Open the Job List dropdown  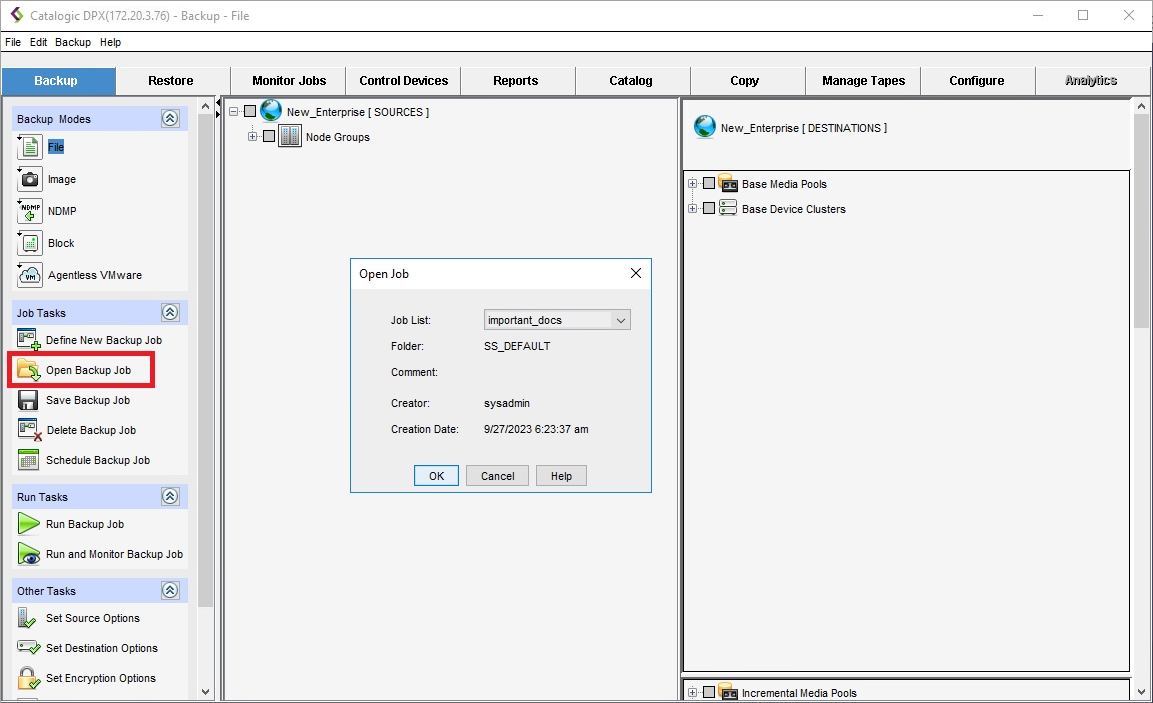(620, 321)
